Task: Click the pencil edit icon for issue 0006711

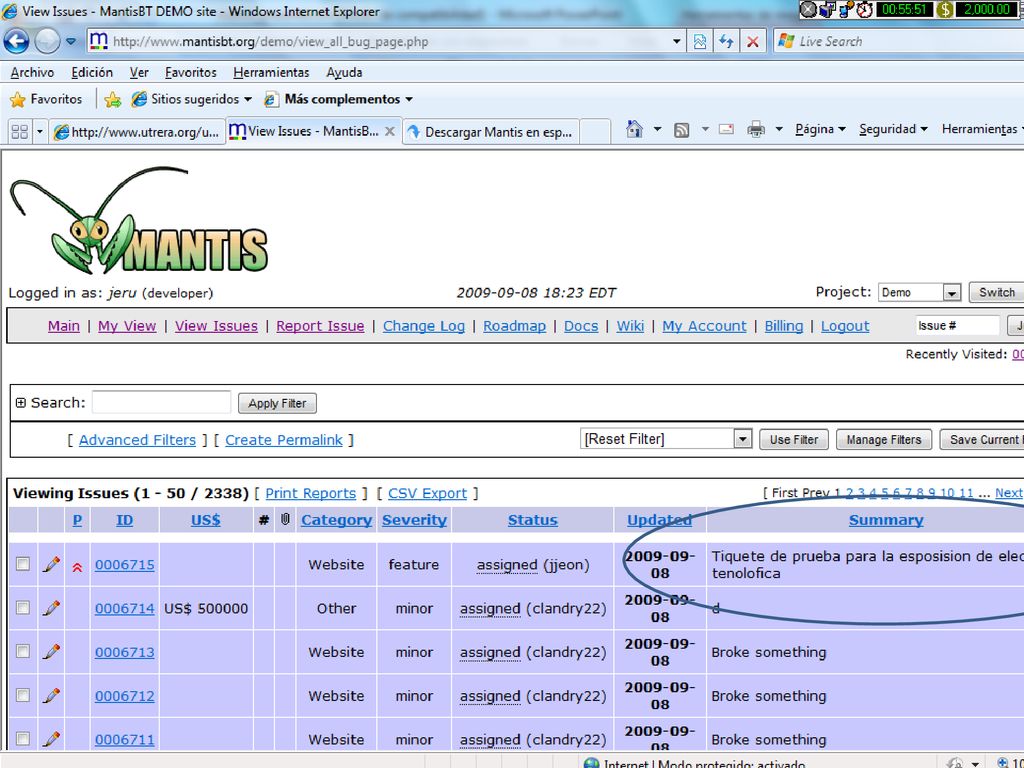Action: [51, 739]
